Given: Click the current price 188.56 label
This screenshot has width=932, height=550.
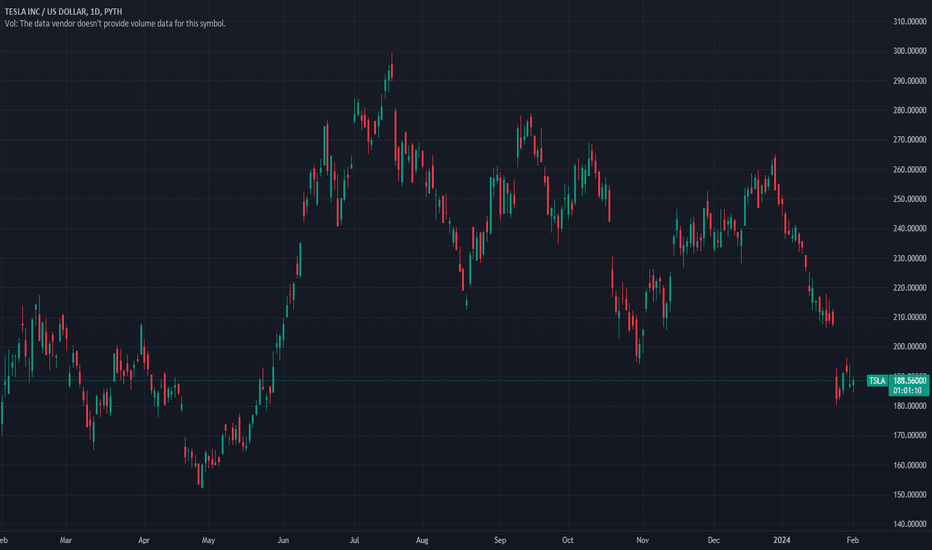Looking at the screenshot, I should [909, 381].
